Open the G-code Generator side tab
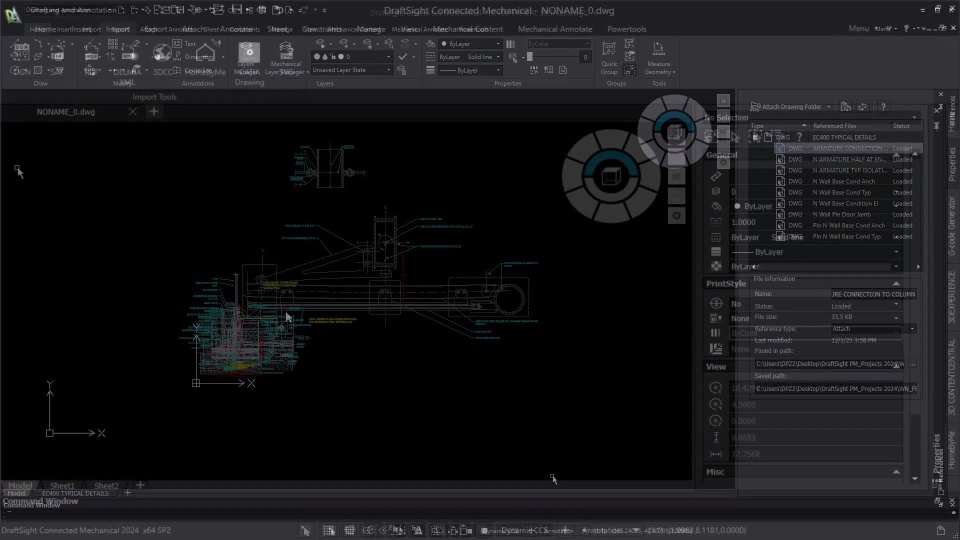Screen dimensions: 960x540 (x=951, y=226)
